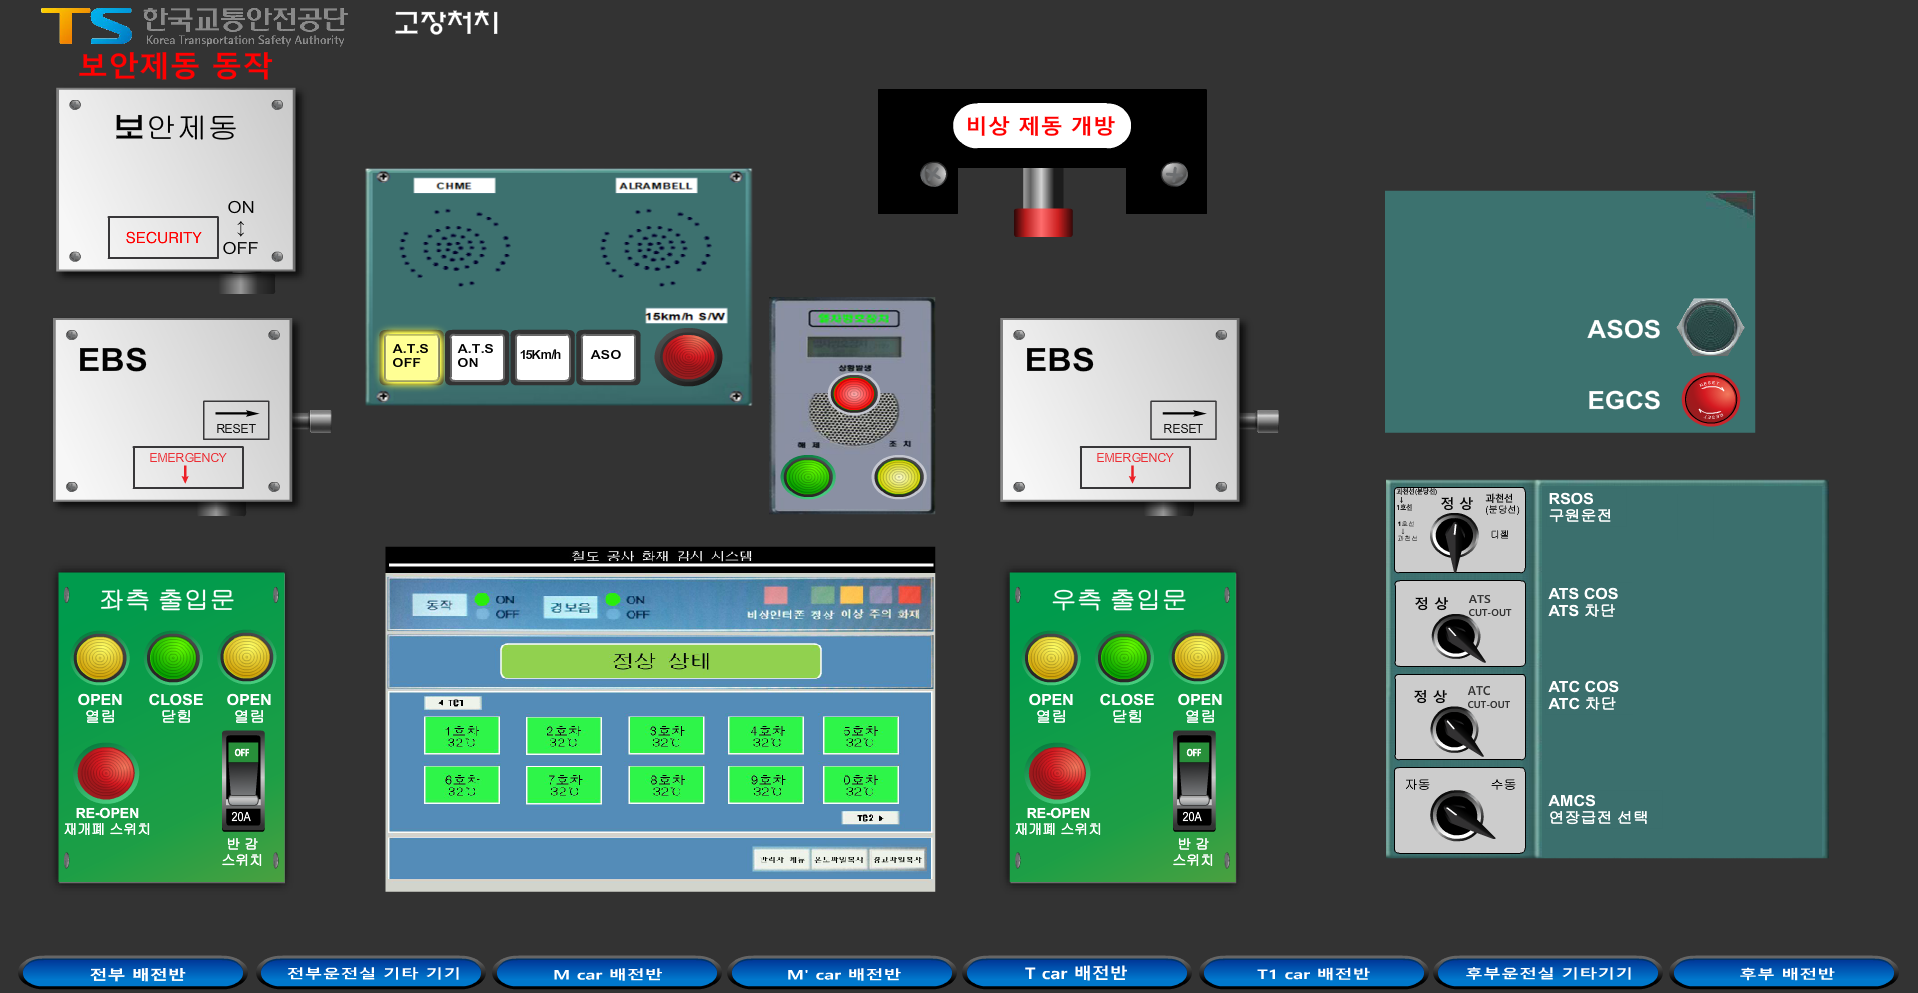Push the red EGCS button
1918x993 pixels.
(x=1711, y=400)
